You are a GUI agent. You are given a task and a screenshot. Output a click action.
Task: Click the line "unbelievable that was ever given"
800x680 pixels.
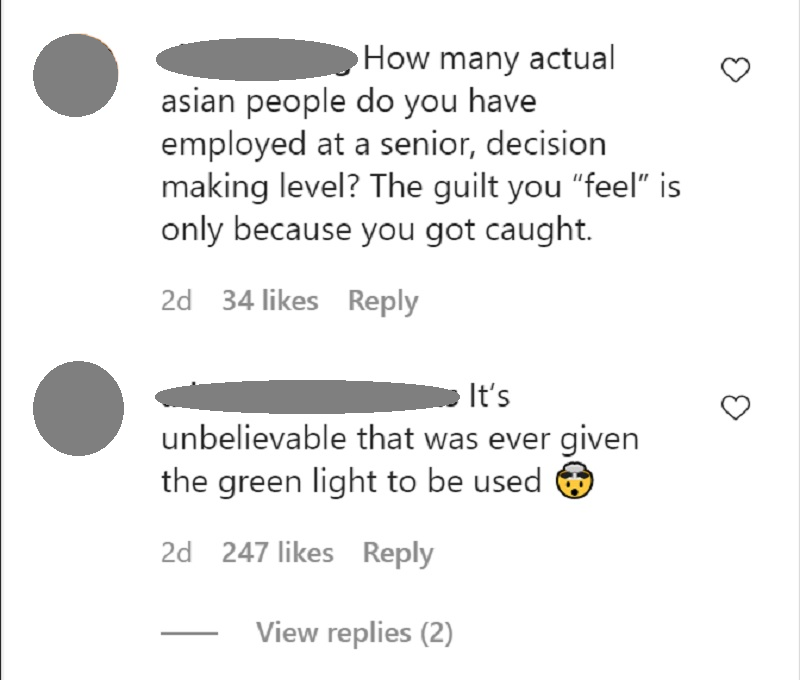pos(400,439)
